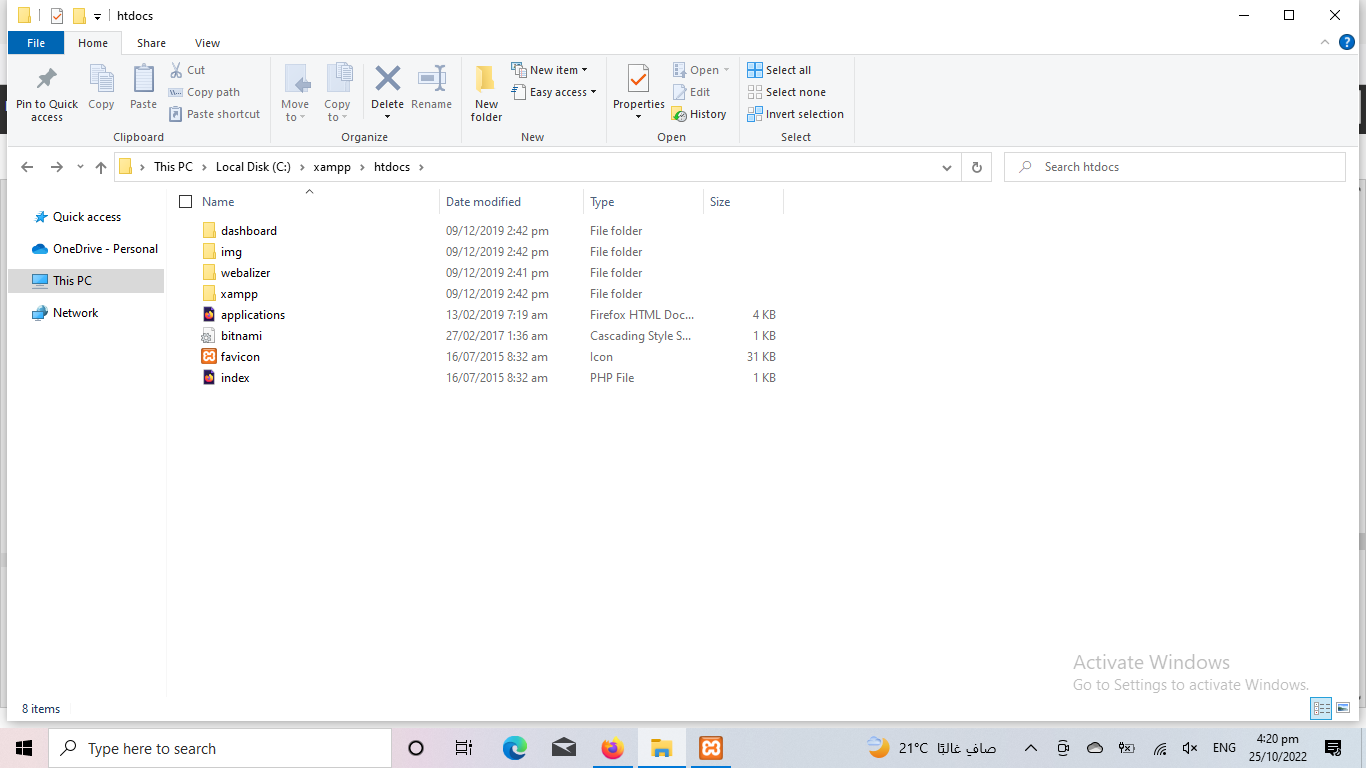This screenshot has height=768, width=1366.
Task: Click xampp in the address breadcrumb
Action: click(332, 167)
